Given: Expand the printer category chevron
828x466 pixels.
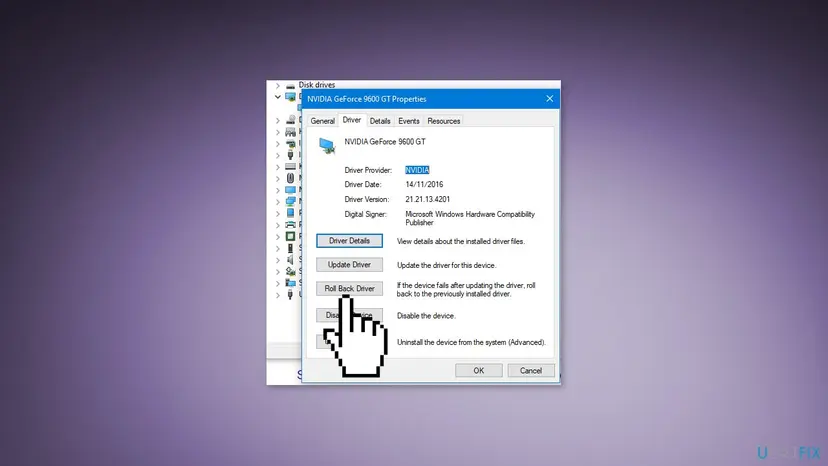Looking at the screenshot, I should coord(278,225).
